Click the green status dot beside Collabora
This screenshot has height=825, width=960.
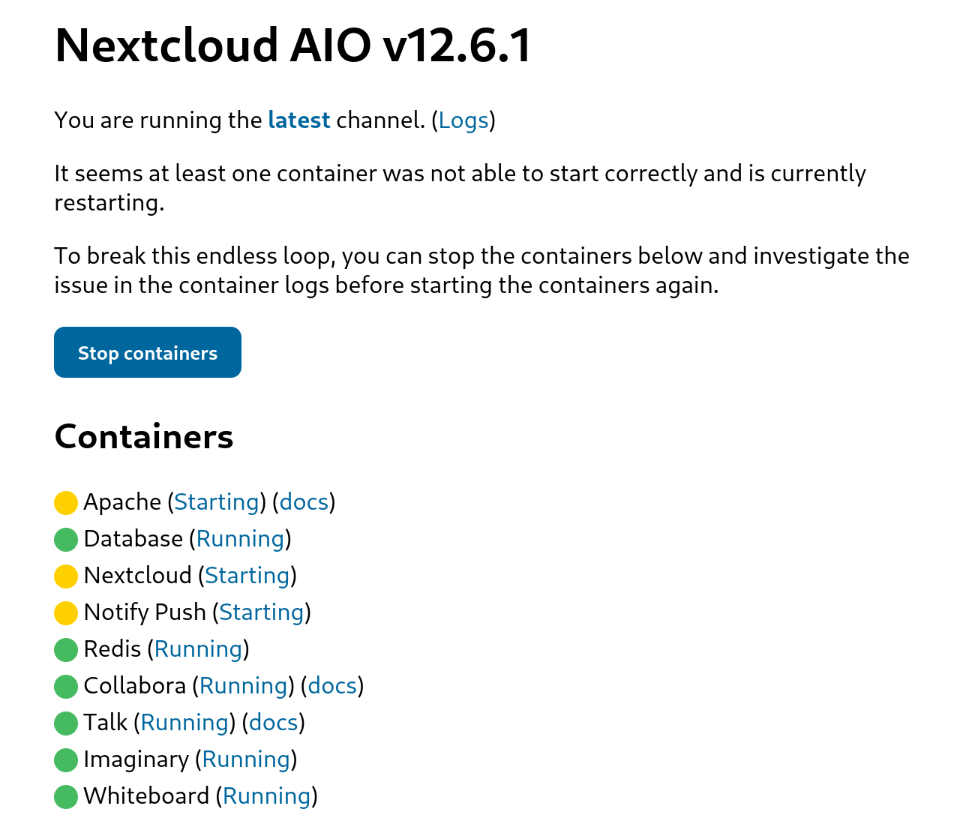[66, 687]
